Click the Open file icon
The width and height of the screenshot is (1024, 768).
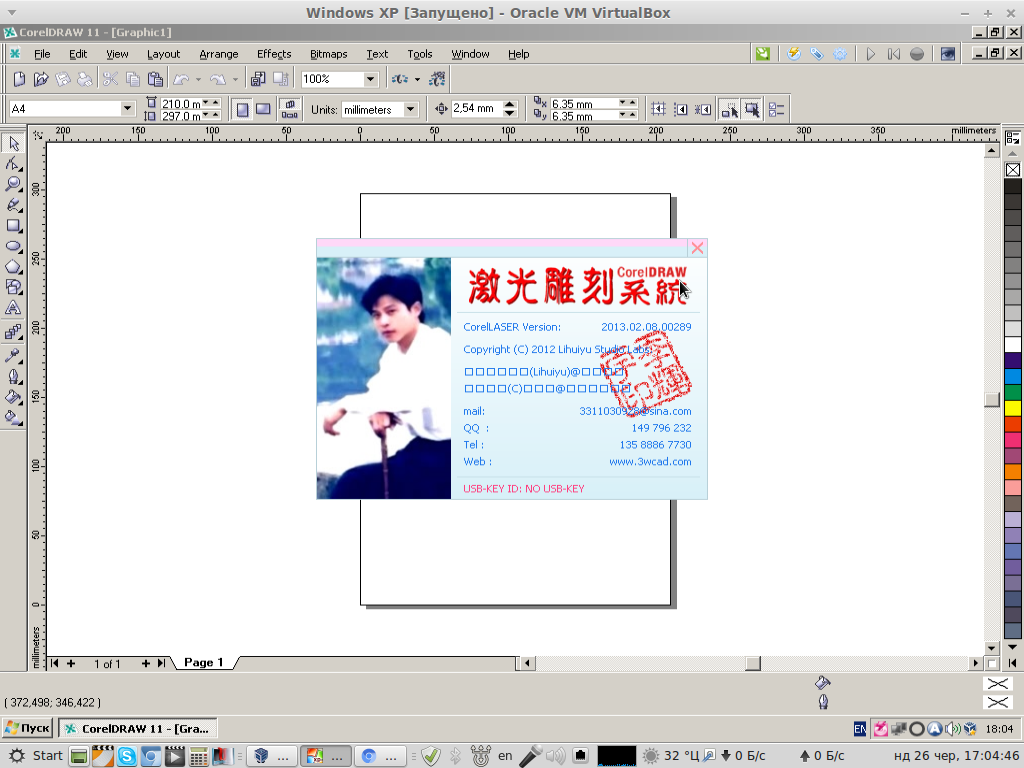(x=40, y=79)
